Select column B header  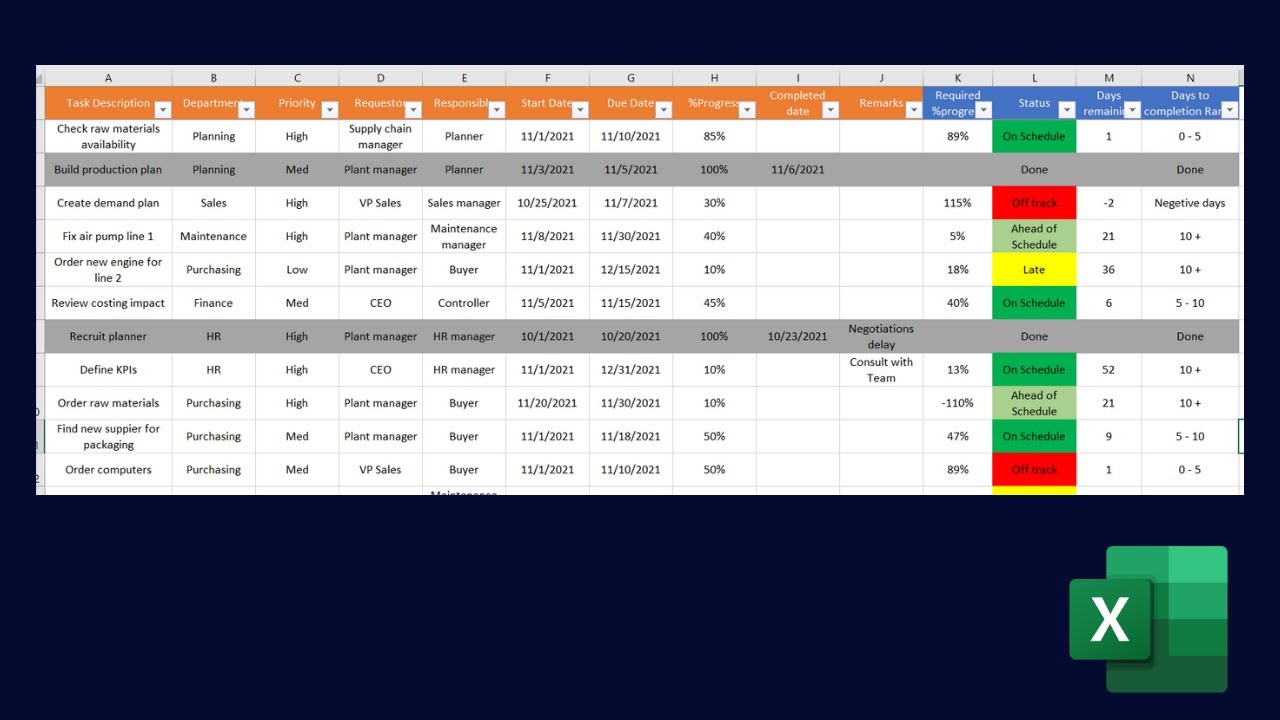[214, 77]
